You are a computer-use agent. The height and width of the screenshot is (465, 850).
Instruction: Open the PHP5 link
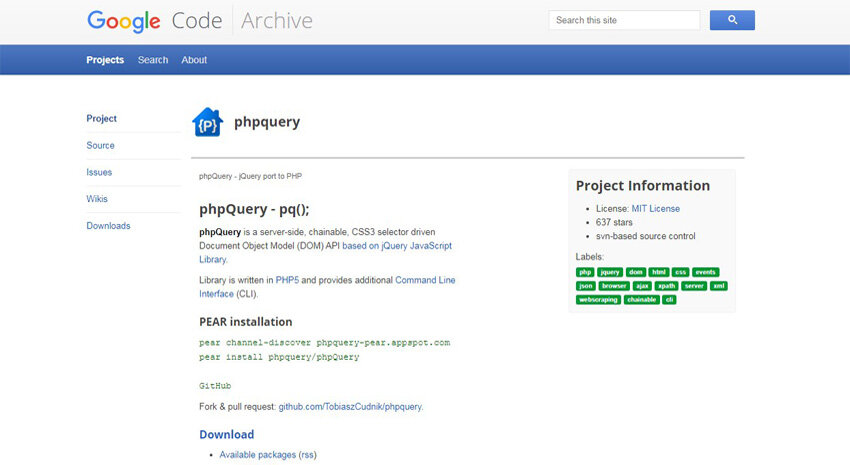coord(287,280)
